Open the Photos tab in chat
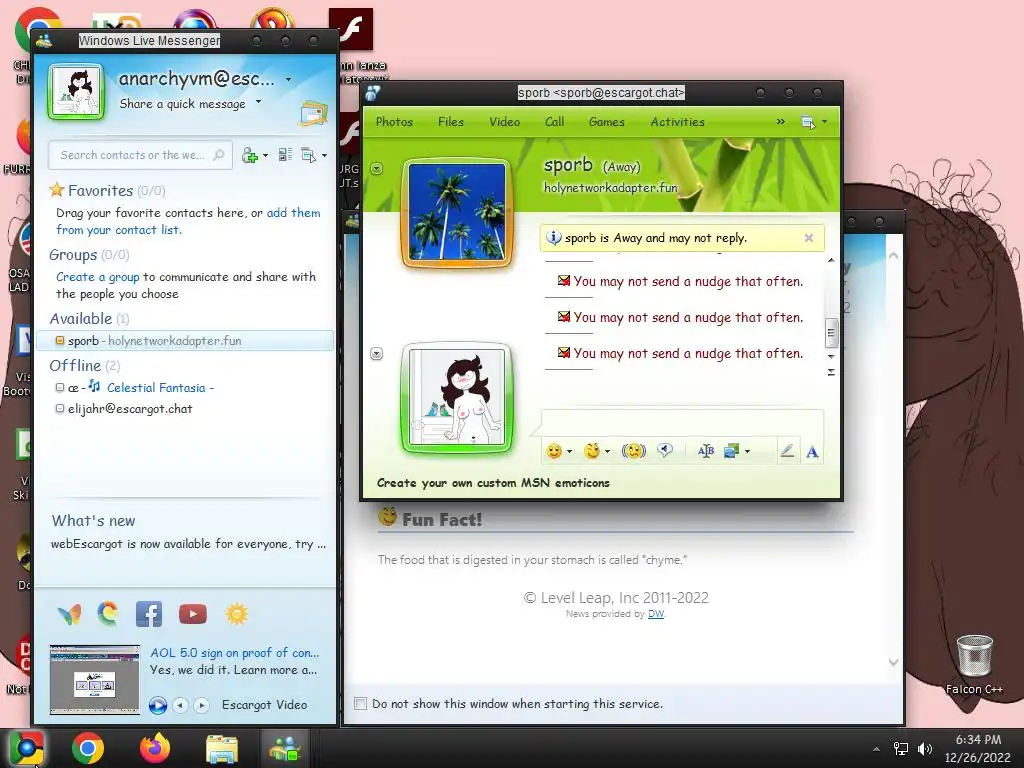 [394, 122]
